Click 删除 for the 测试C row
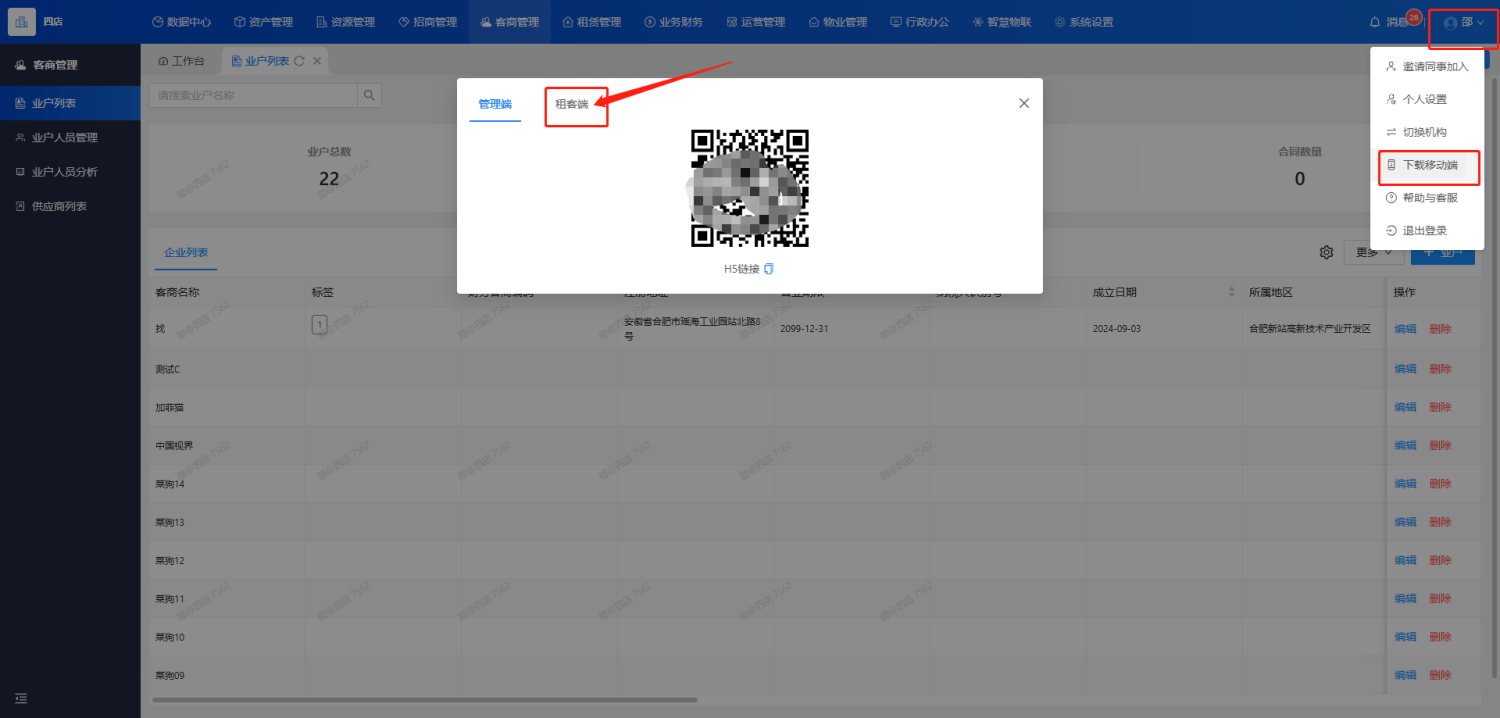 1440,369
